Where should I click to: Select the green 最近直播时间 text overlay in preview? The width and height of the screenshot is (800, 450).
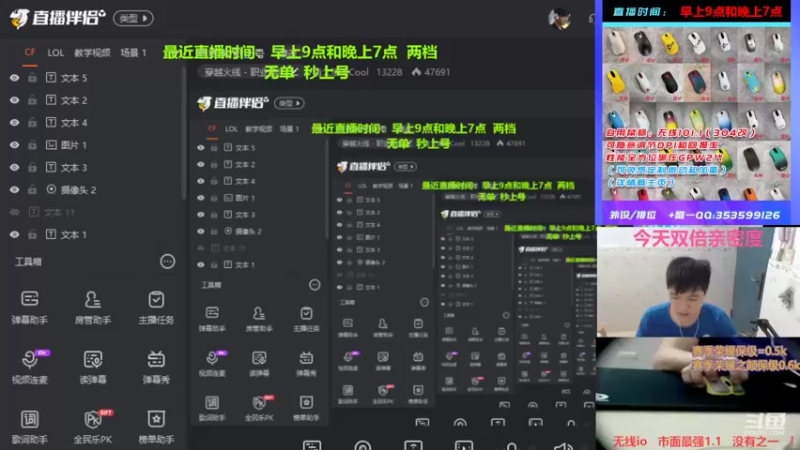tap(300, 52)
